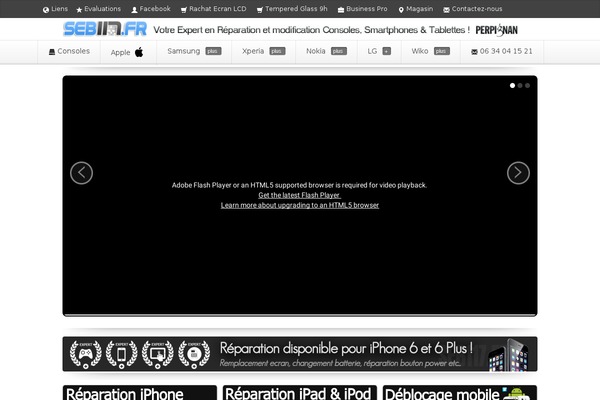The width and height of the screenshot is (600, 400).
Task: Click the console icon beside Consoles
Action: click(x=52, y=52)
